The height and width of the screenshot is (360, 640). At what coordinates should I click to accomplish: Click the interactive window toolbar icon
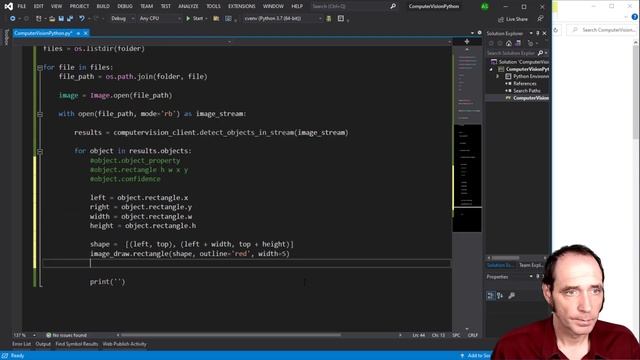(341, 18)
